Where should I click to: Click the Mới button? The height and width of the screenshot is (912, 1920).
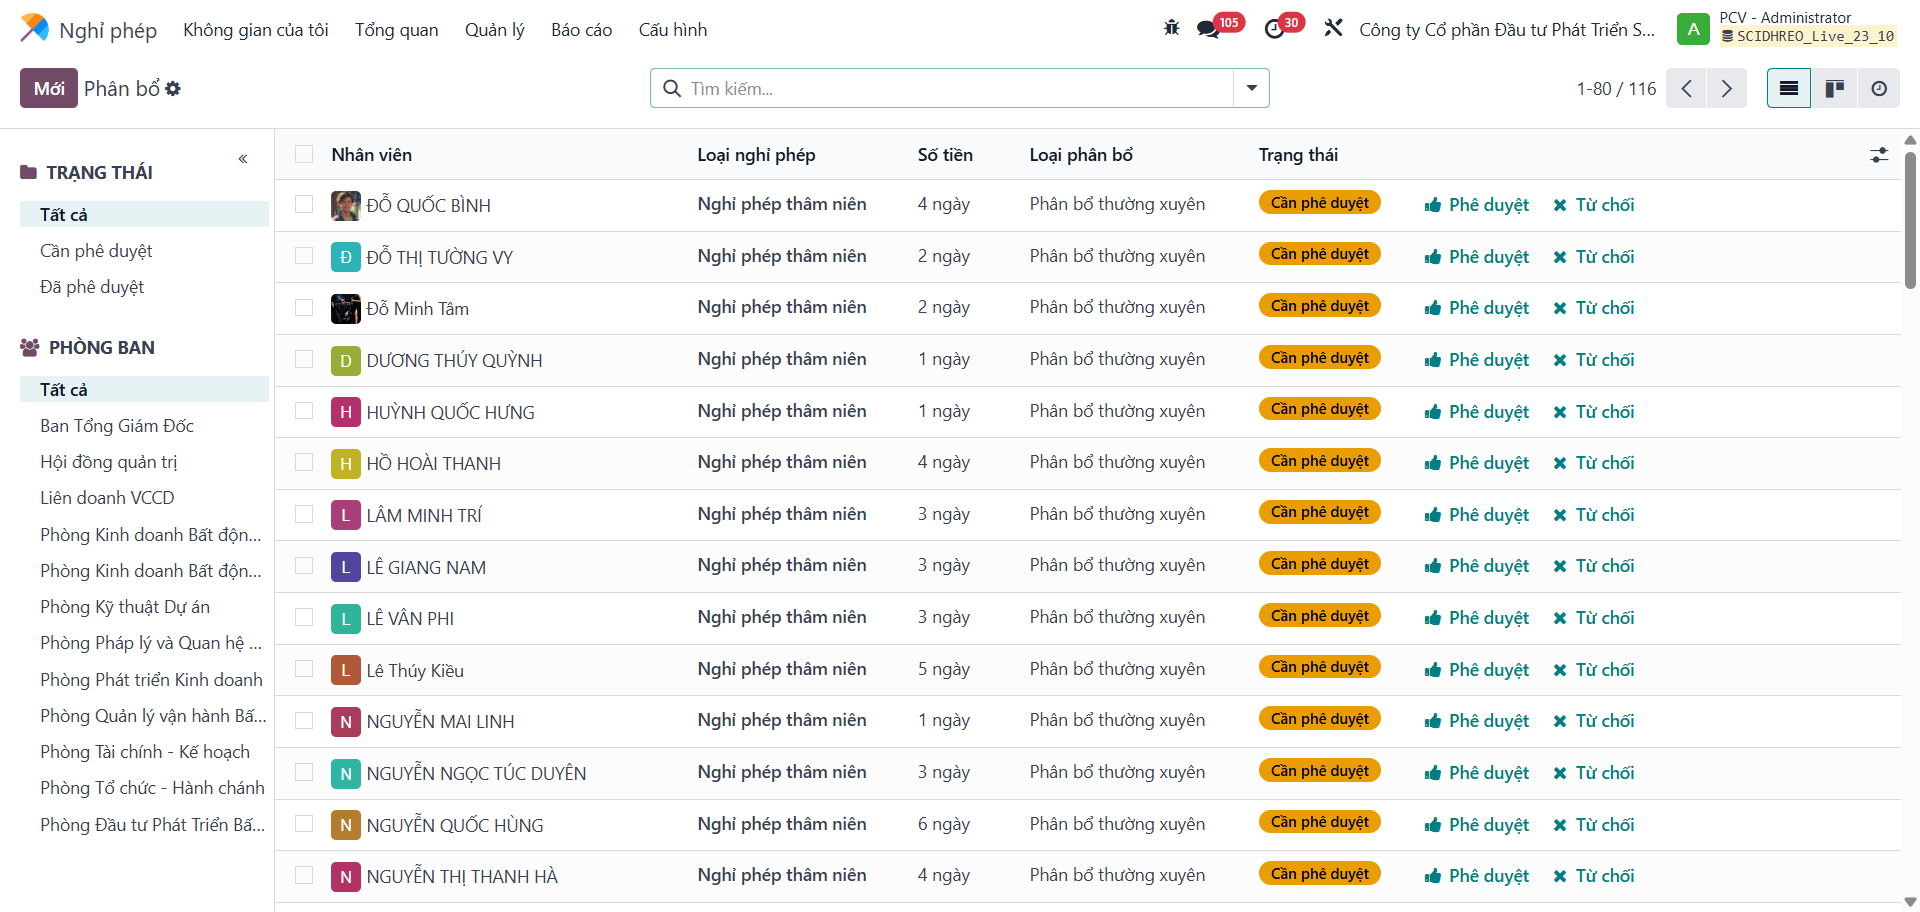click(x=49, y=88)
